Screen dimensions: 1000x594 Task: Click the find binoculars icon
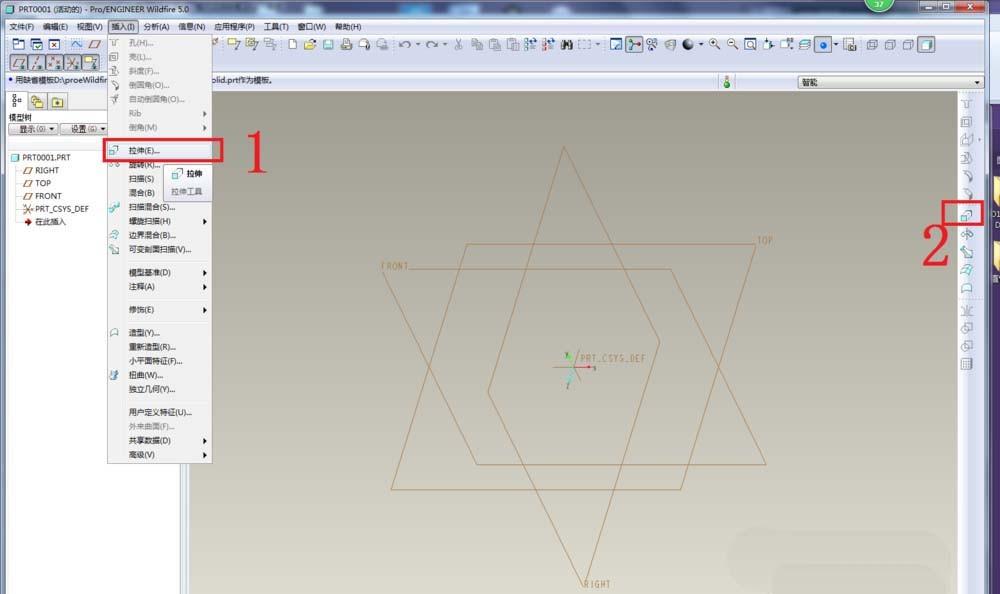tap(566, 44)
